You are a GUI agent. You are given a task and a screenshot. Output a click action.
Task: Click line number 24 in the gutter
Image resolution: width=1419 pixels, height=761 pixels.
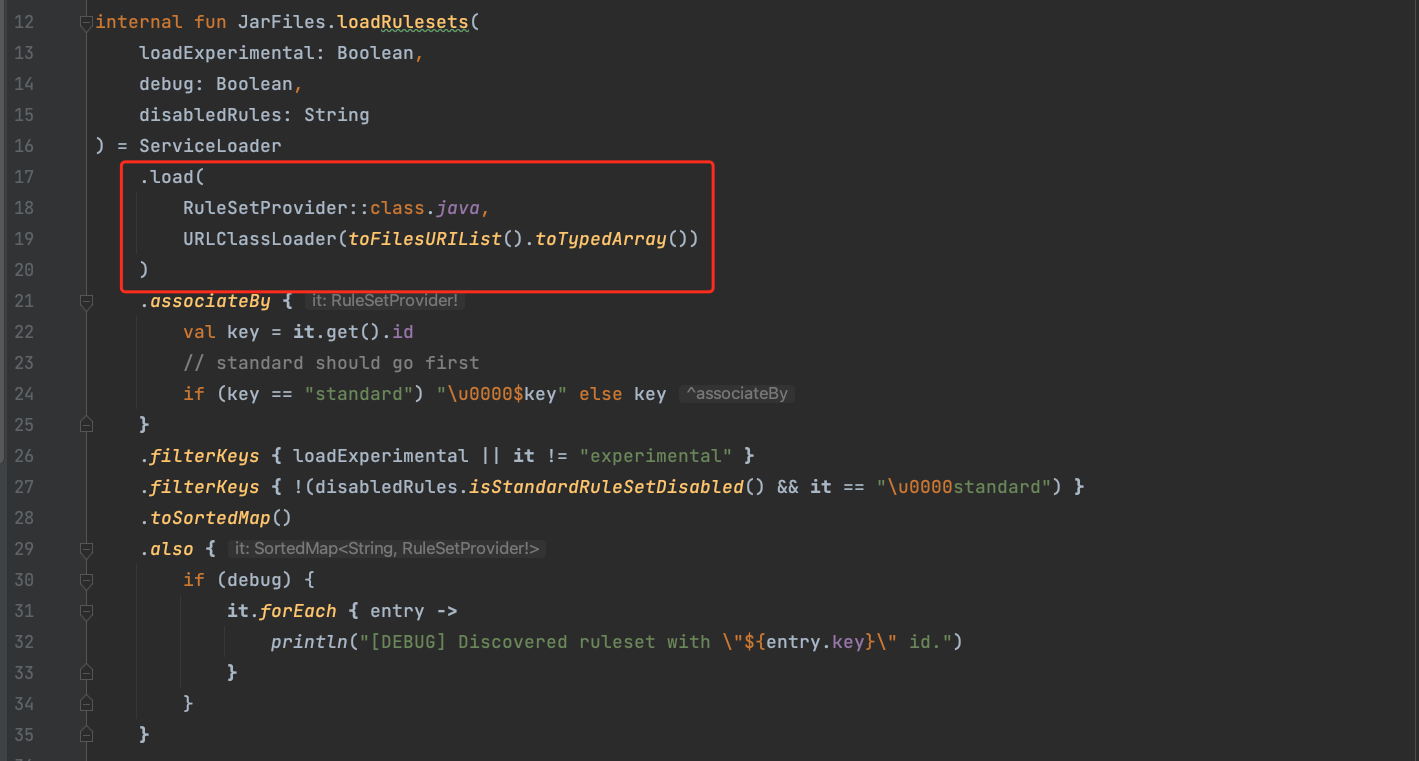24,394
